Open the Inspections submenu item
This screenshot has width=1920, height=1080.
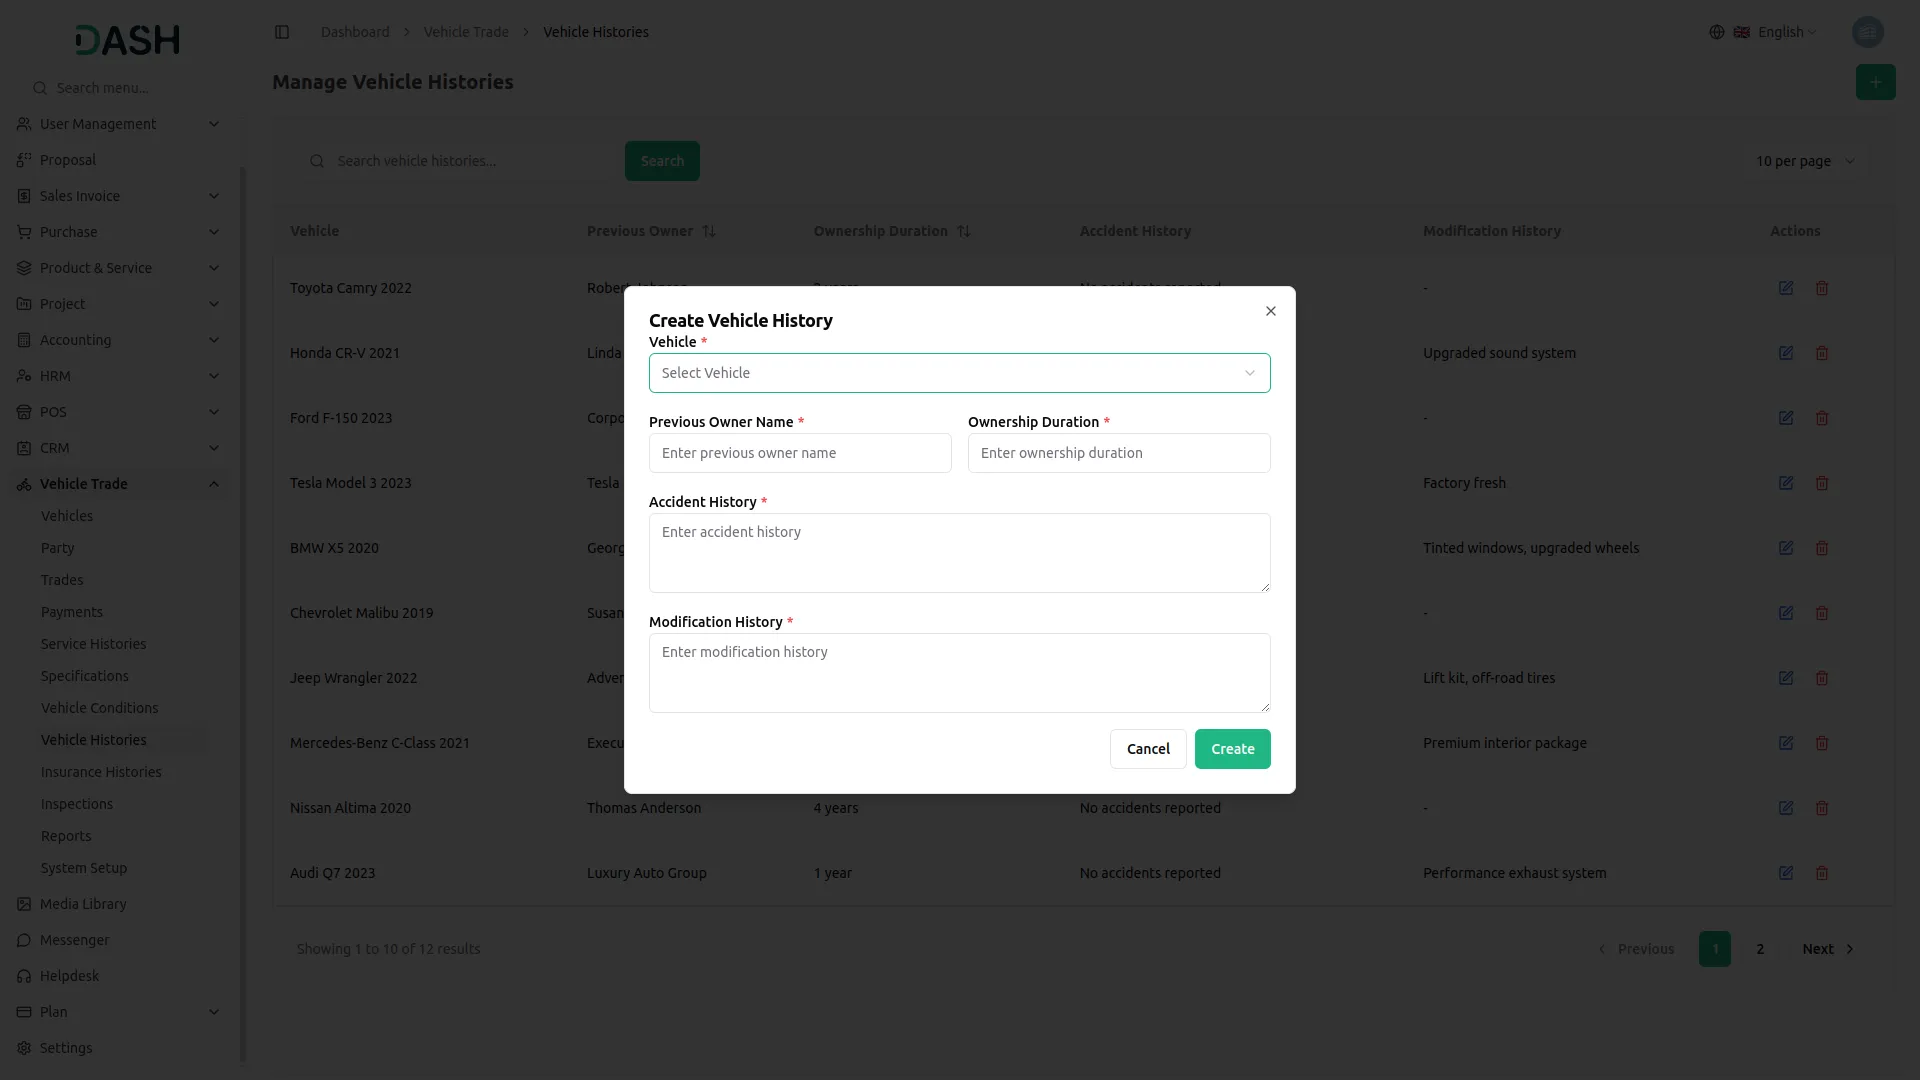(77, 804)
